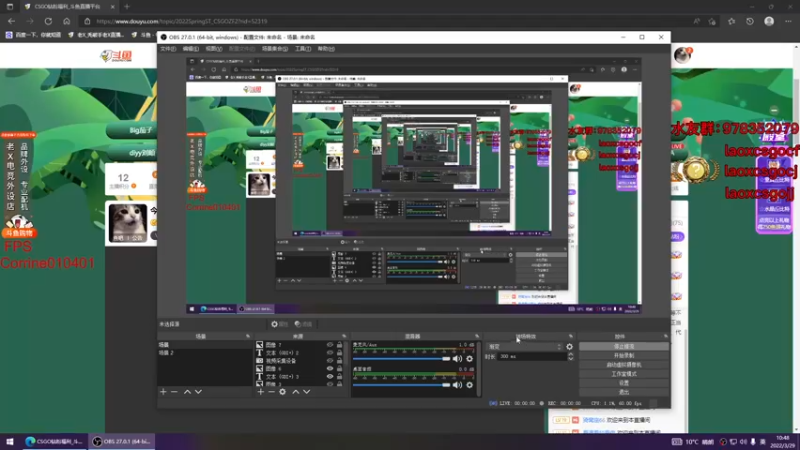The image size is (800, 450).
Task: Open source properties gear below the sources list
Action: (283, 392)
